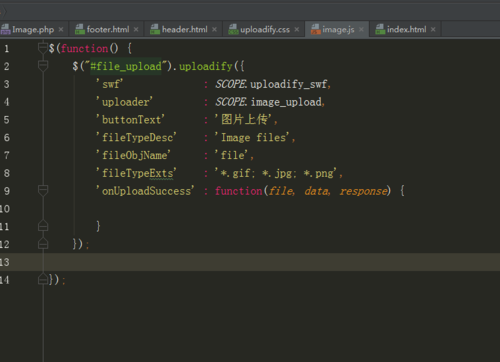Click the fold end marker at line 12
500x362 pixels.
(x=43, y=244)
